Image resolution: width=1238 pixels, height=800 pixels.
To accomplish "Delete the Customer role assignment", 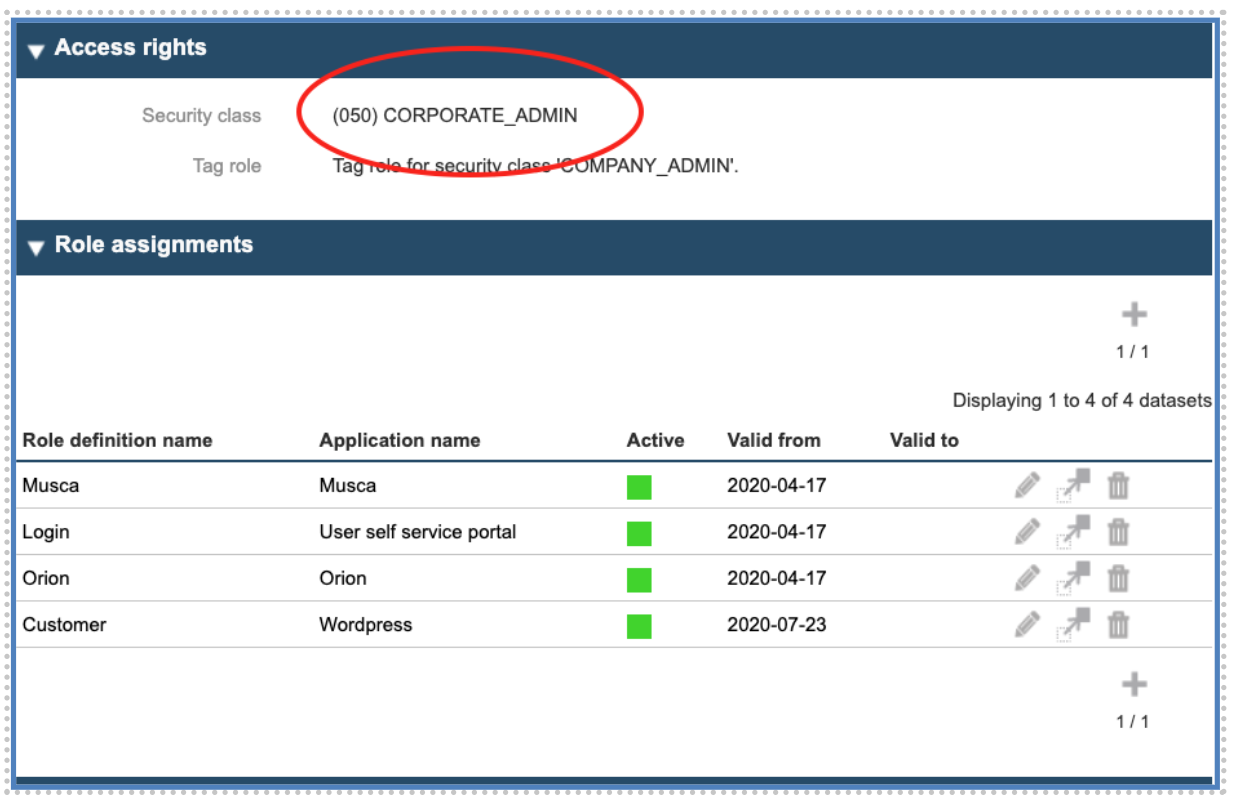I will point(1120,624).
